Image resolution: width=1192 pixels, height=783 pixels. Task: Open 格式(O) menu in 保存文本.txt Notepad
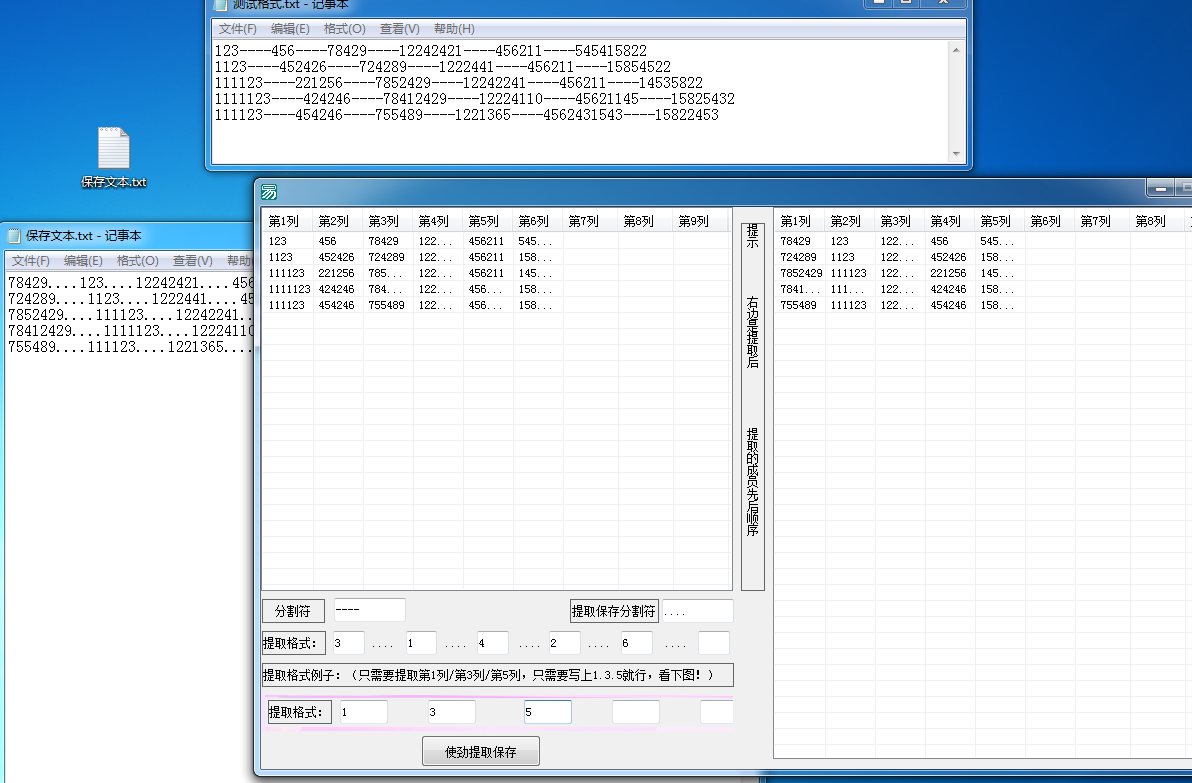coord(138,261)
